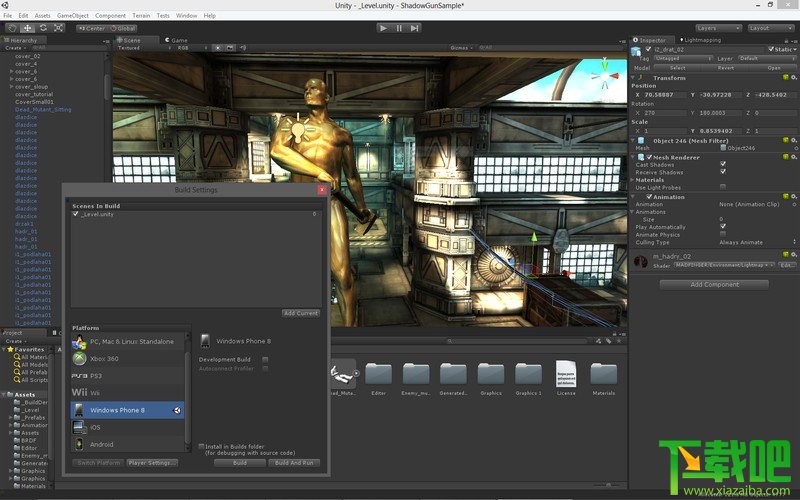This screenshot has width=800, height=500.
Task: Click the Build And Run button
Action: [x=294, y=463]
